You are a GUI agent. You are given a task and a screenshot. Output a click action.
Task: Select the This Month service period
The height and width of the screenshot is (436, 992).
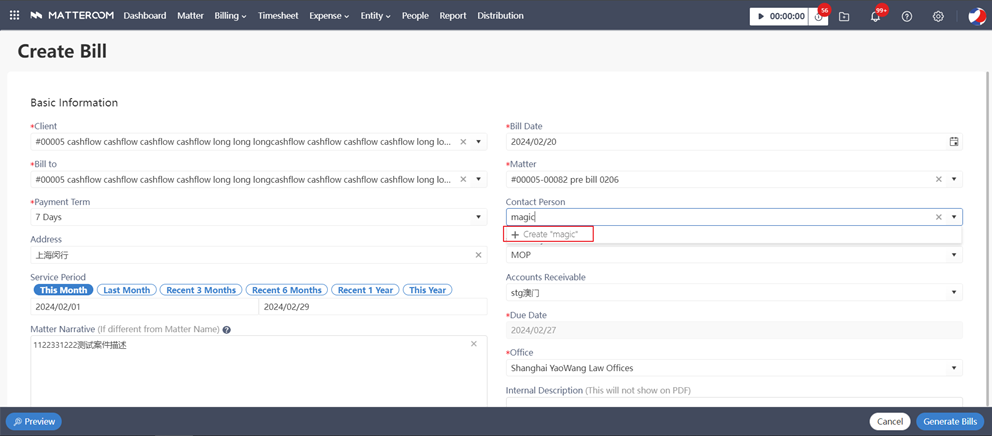pyautogui.click(x=64, y=290)
